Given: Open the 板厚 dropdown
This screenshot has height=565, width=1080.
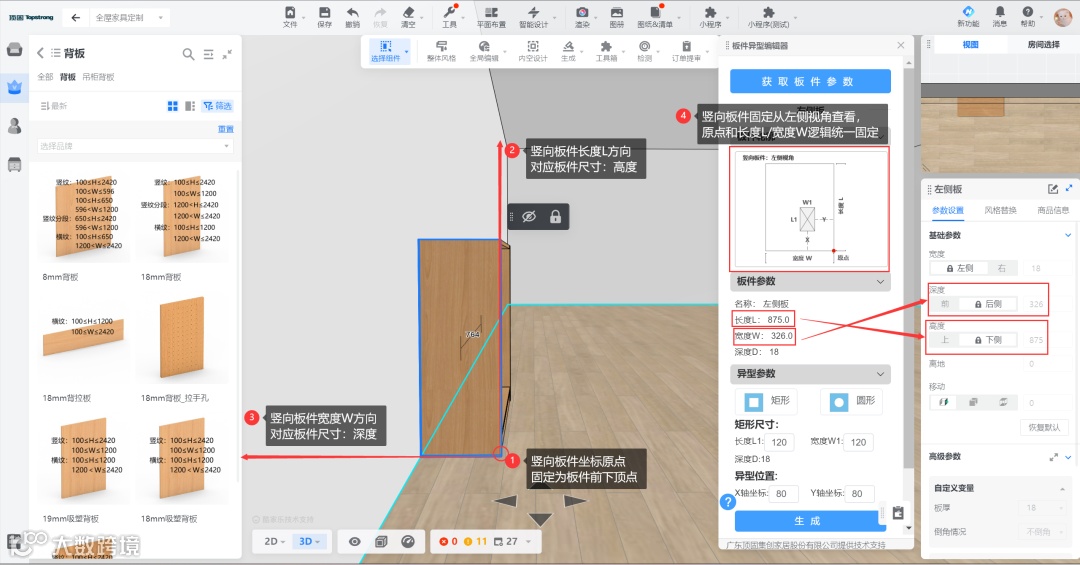Looking at the screenshot, I should 1044,508.
